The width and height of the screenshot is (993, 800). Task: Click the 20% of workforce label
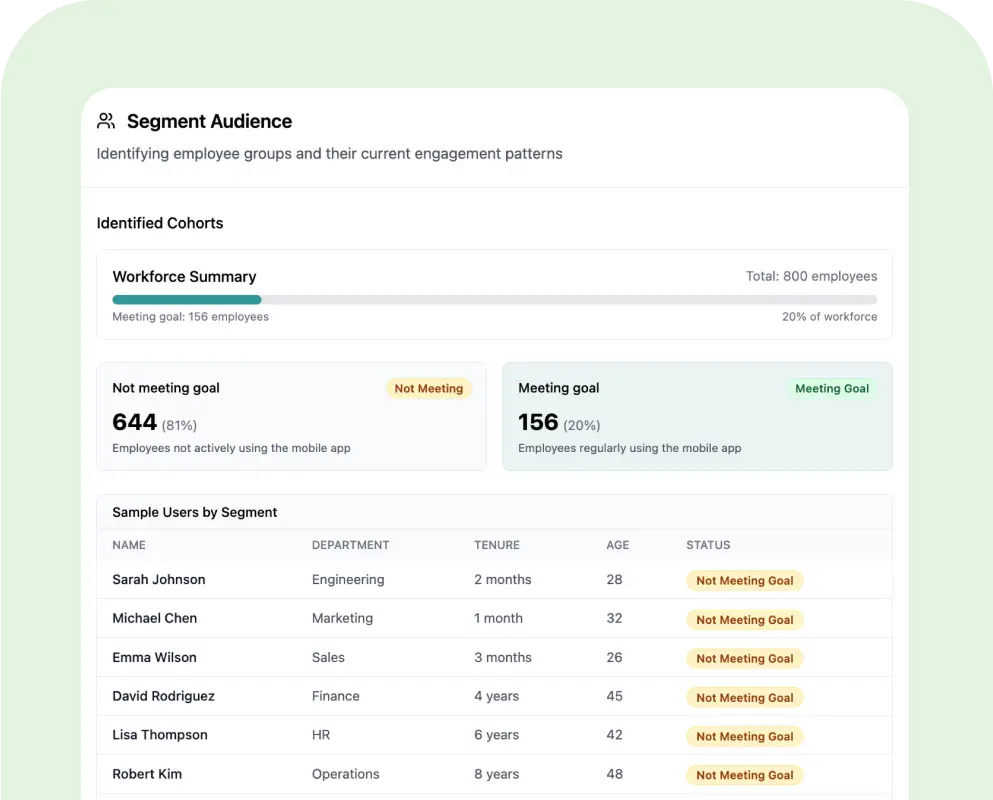[x=830, y=317]
